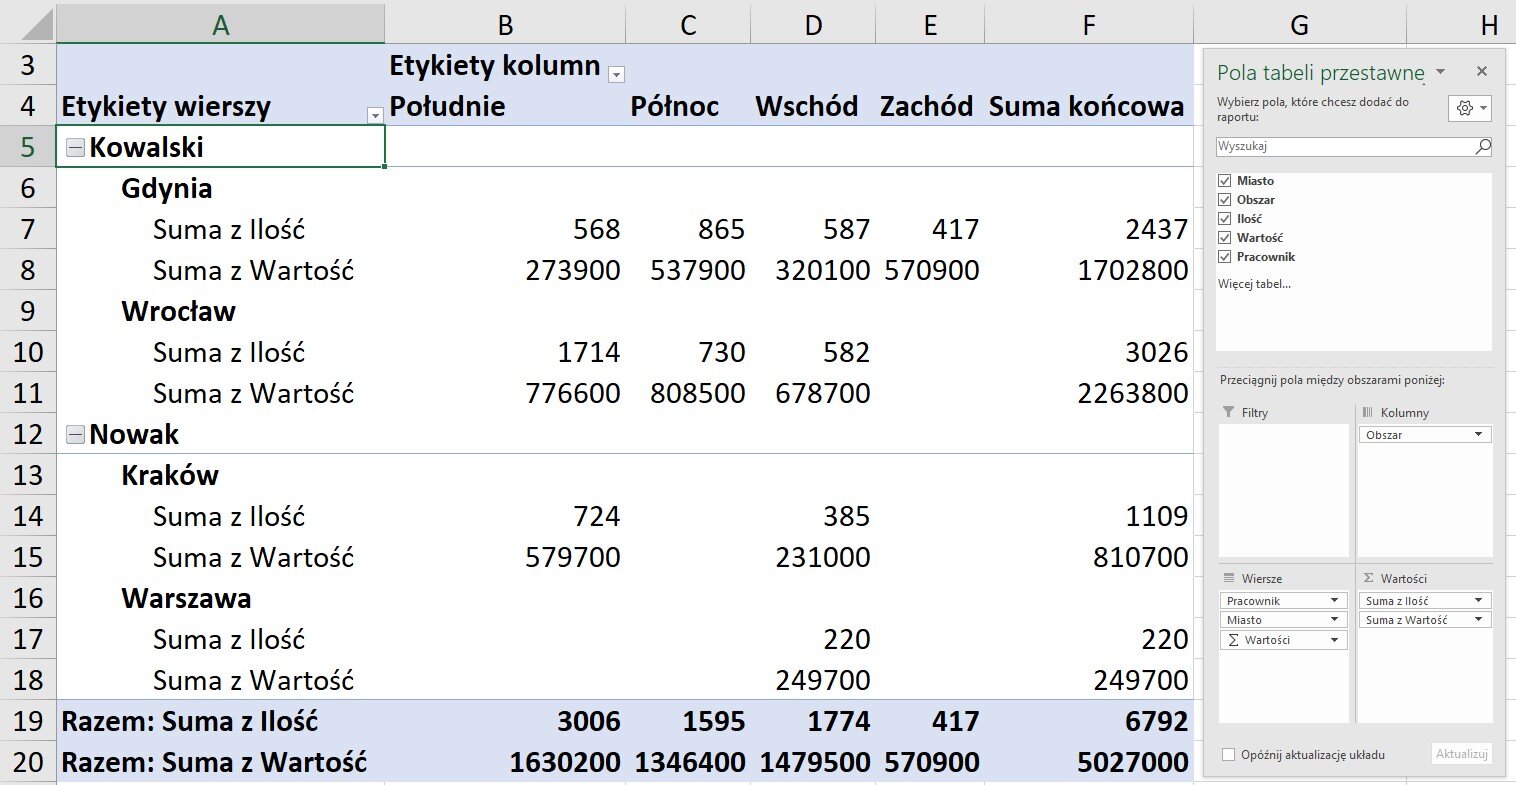Open dropdown of Suma z Ilość value field

[x=1478, y=601]
